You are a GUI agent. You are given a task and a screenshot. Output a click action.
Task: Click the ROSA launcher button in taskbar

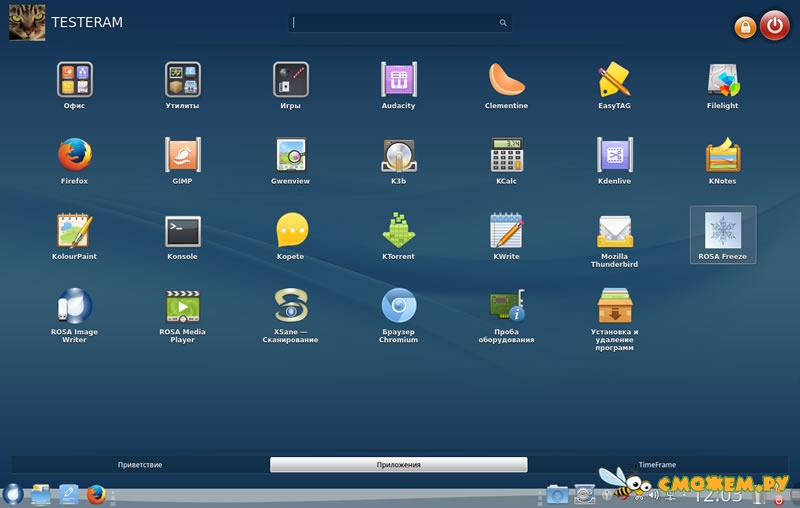pyautogui.click(x=13, y=494)
